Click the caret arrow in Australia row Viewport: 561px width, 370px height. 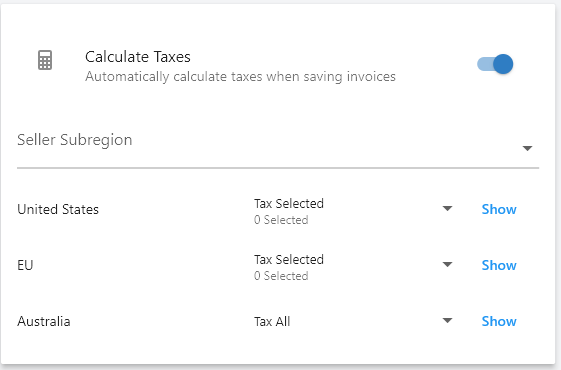click(x=448, y=320)
